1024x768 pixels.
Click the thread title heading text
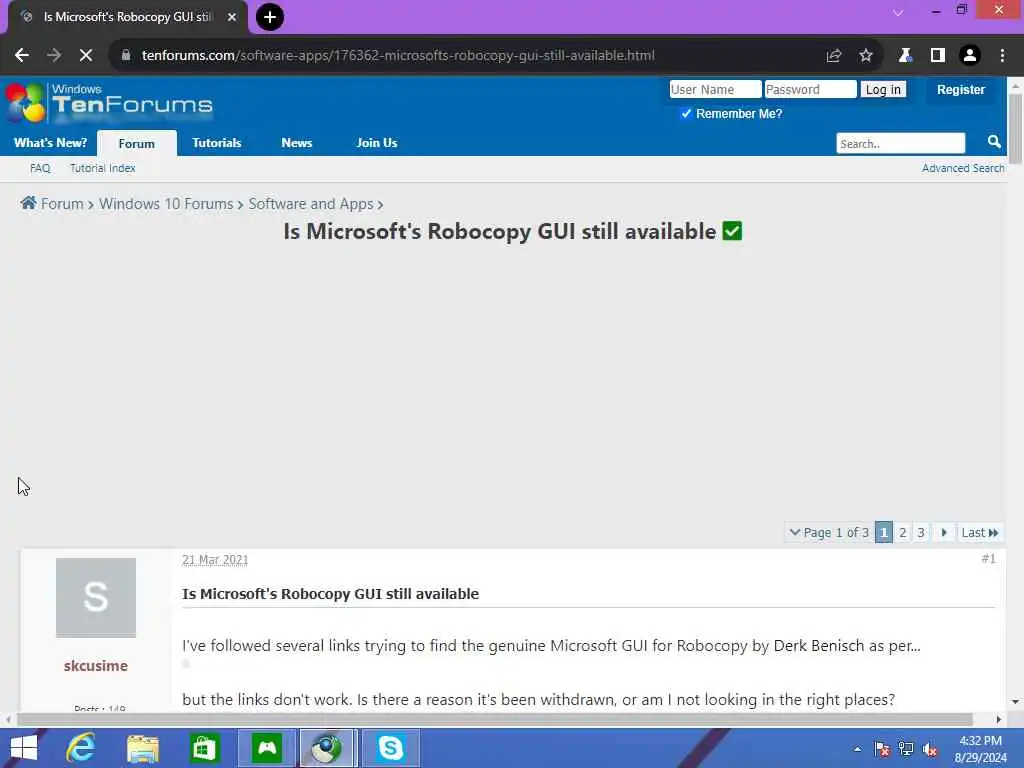(500, 231)
